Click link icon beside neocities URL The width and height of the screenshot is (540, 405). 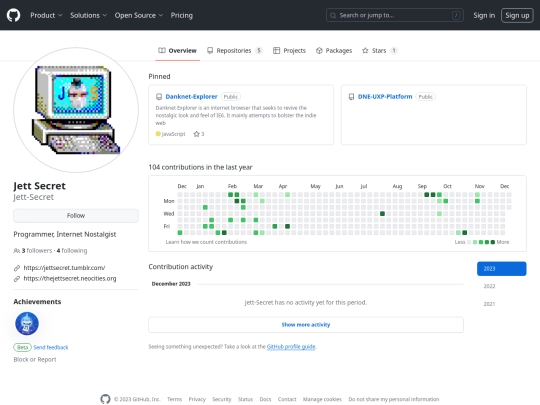pyautogui.click(x=17, y=279)
